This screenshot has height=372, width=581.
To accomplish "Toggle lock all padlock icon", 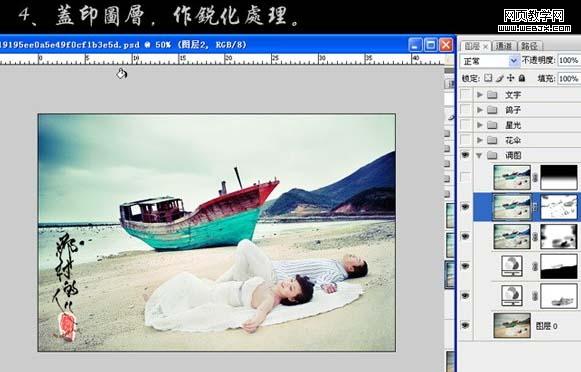I will click(522, 78).
